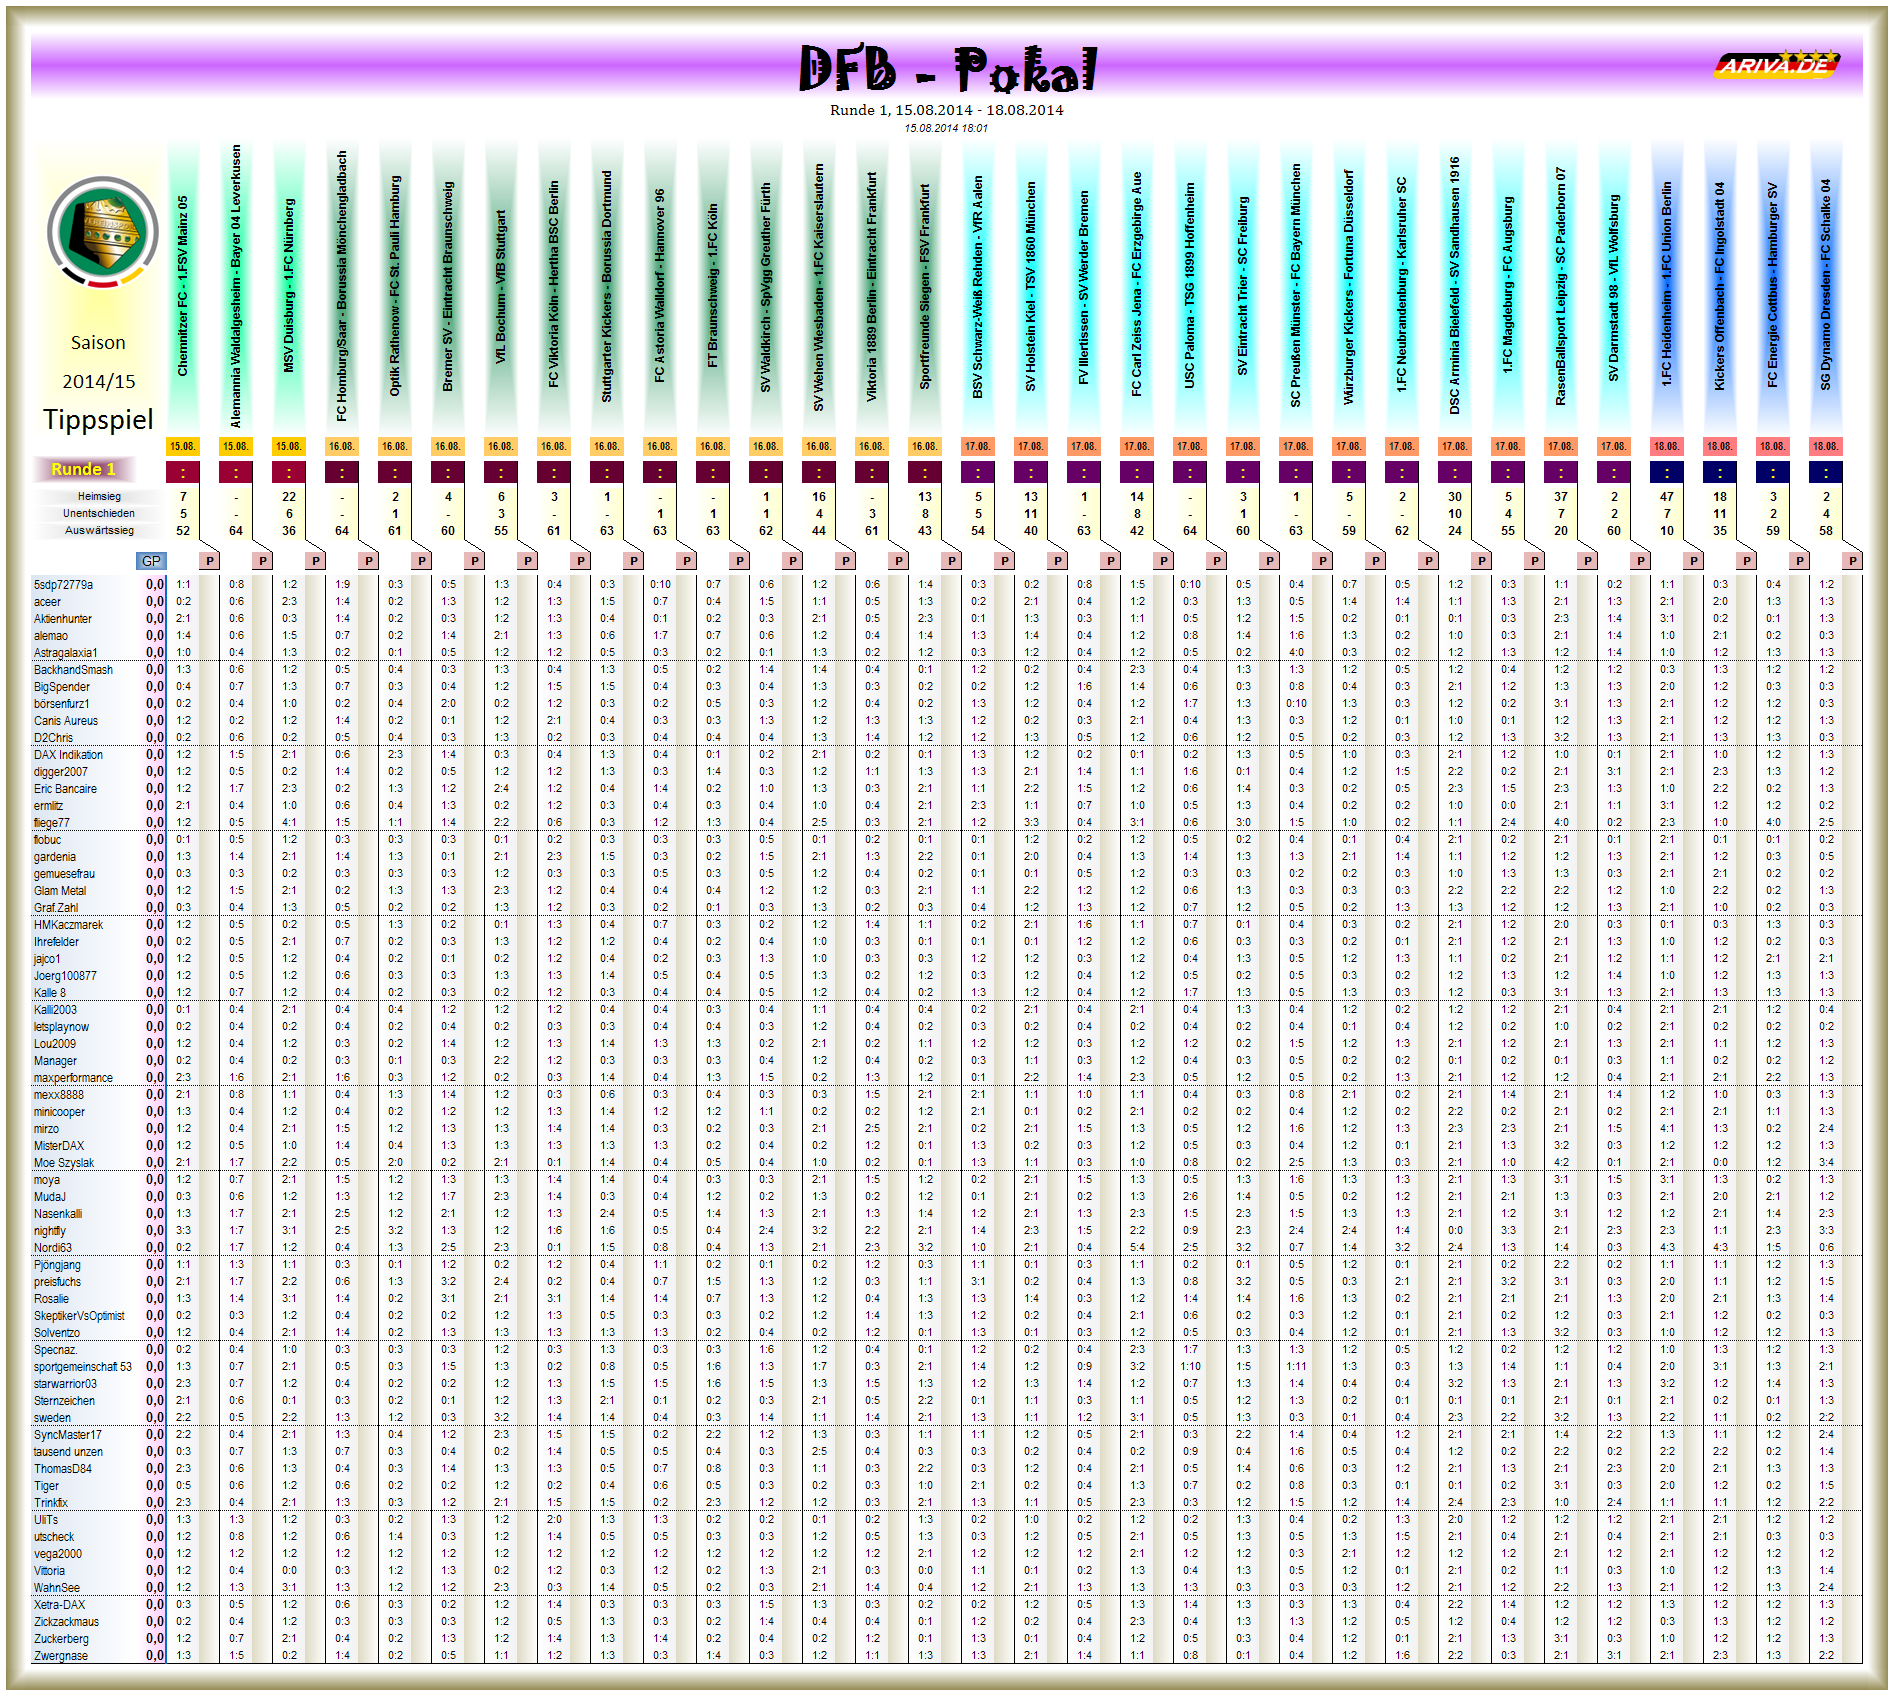
Task: Click the date cell 15.08. under Chemnitzer FC
Action: coord(183,446)
